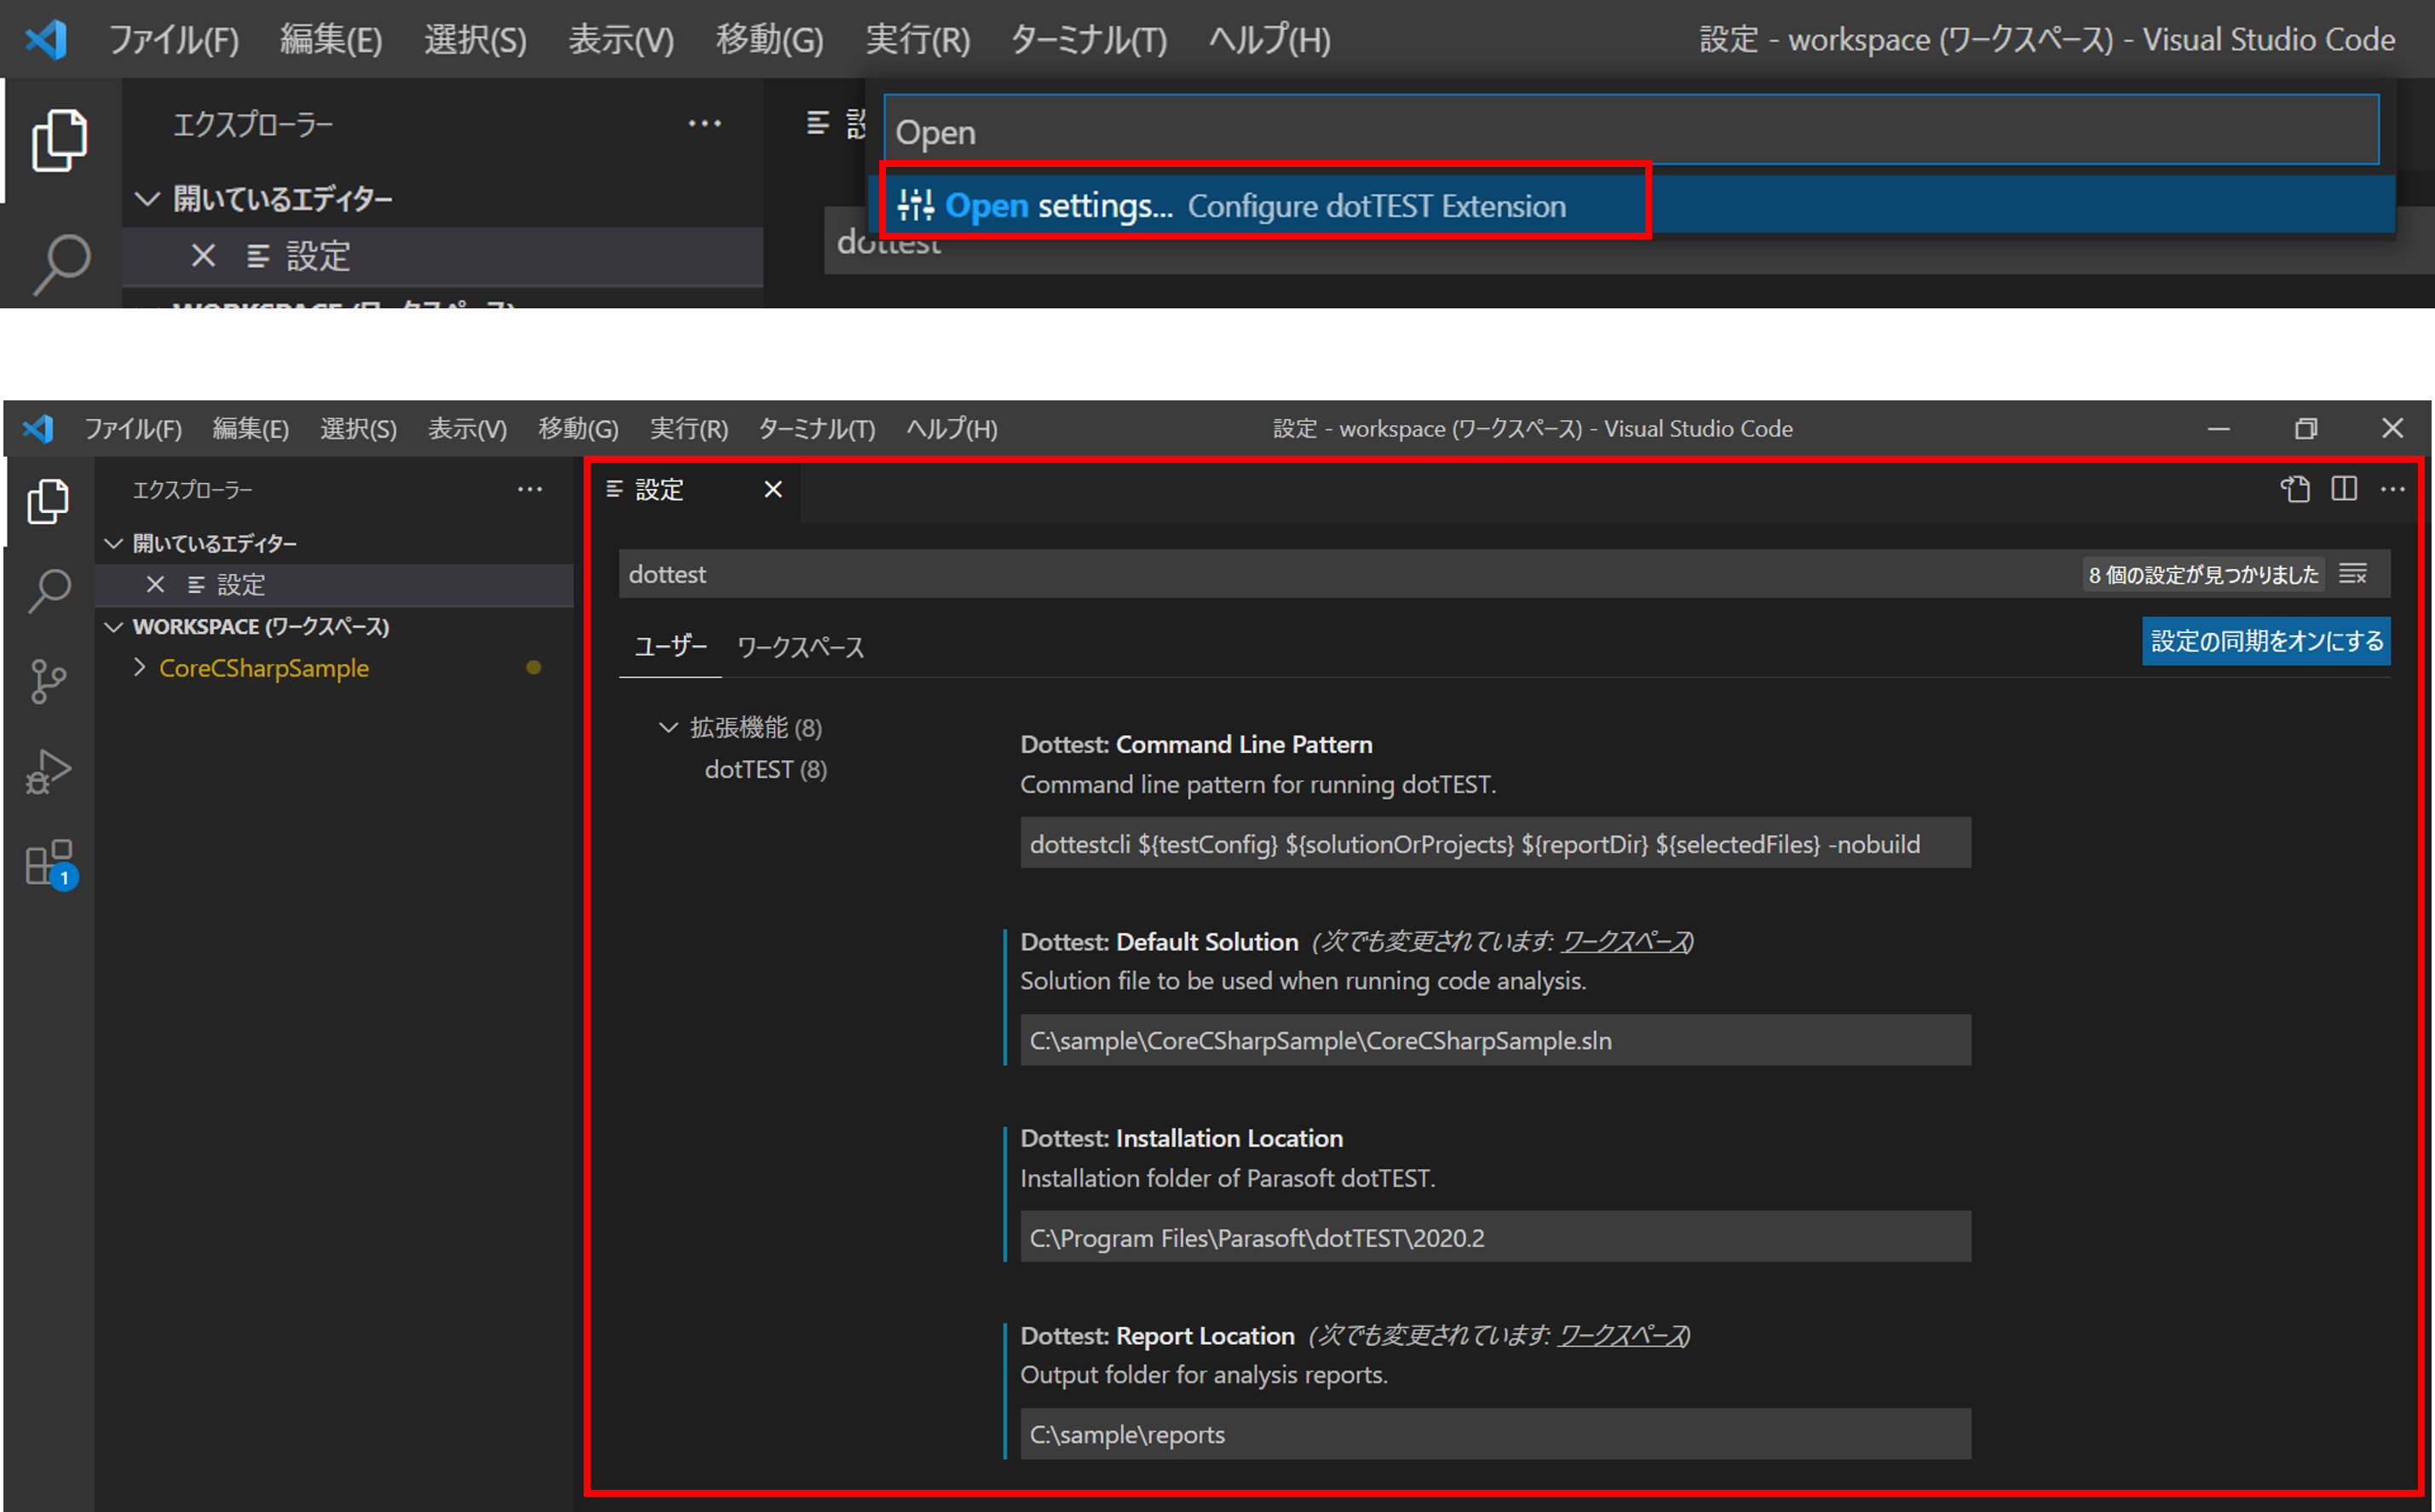Collapse the WORKSPACE (ワークスペース) section
The height and width of the screenshot is (1512, 2435).
click(x=114, y=627)
